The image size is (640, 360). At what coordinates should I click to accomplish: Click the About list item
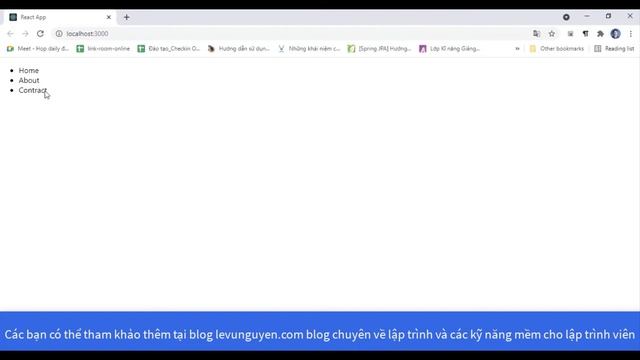(x=29, y=80)
